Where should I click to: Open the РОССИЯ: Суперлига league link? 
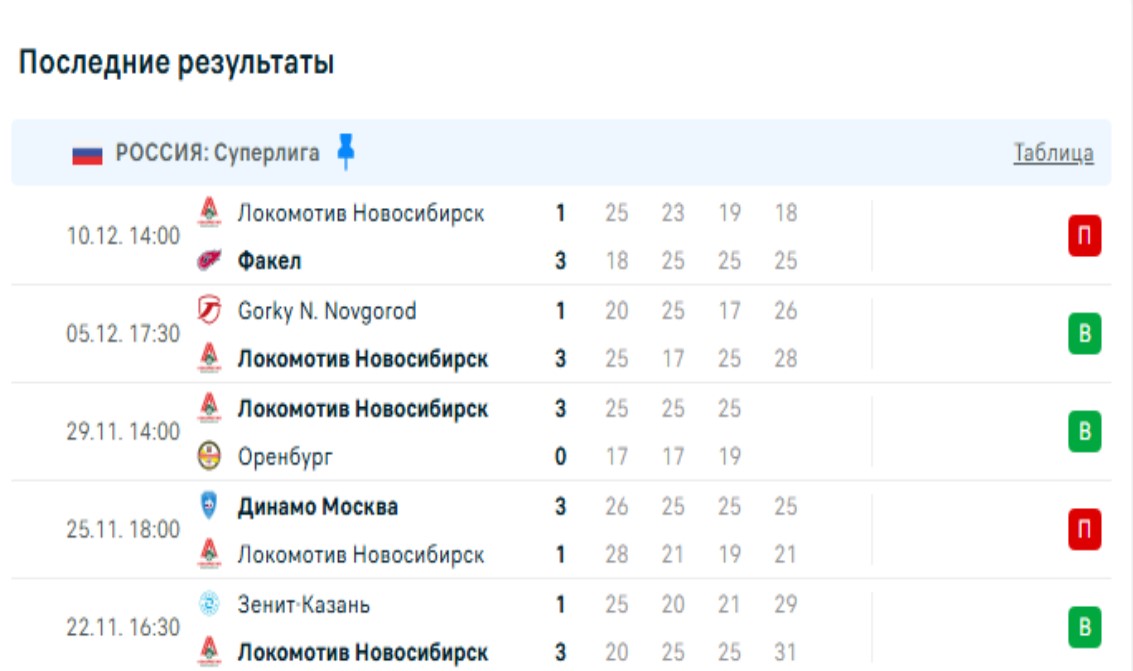point(218,153)
